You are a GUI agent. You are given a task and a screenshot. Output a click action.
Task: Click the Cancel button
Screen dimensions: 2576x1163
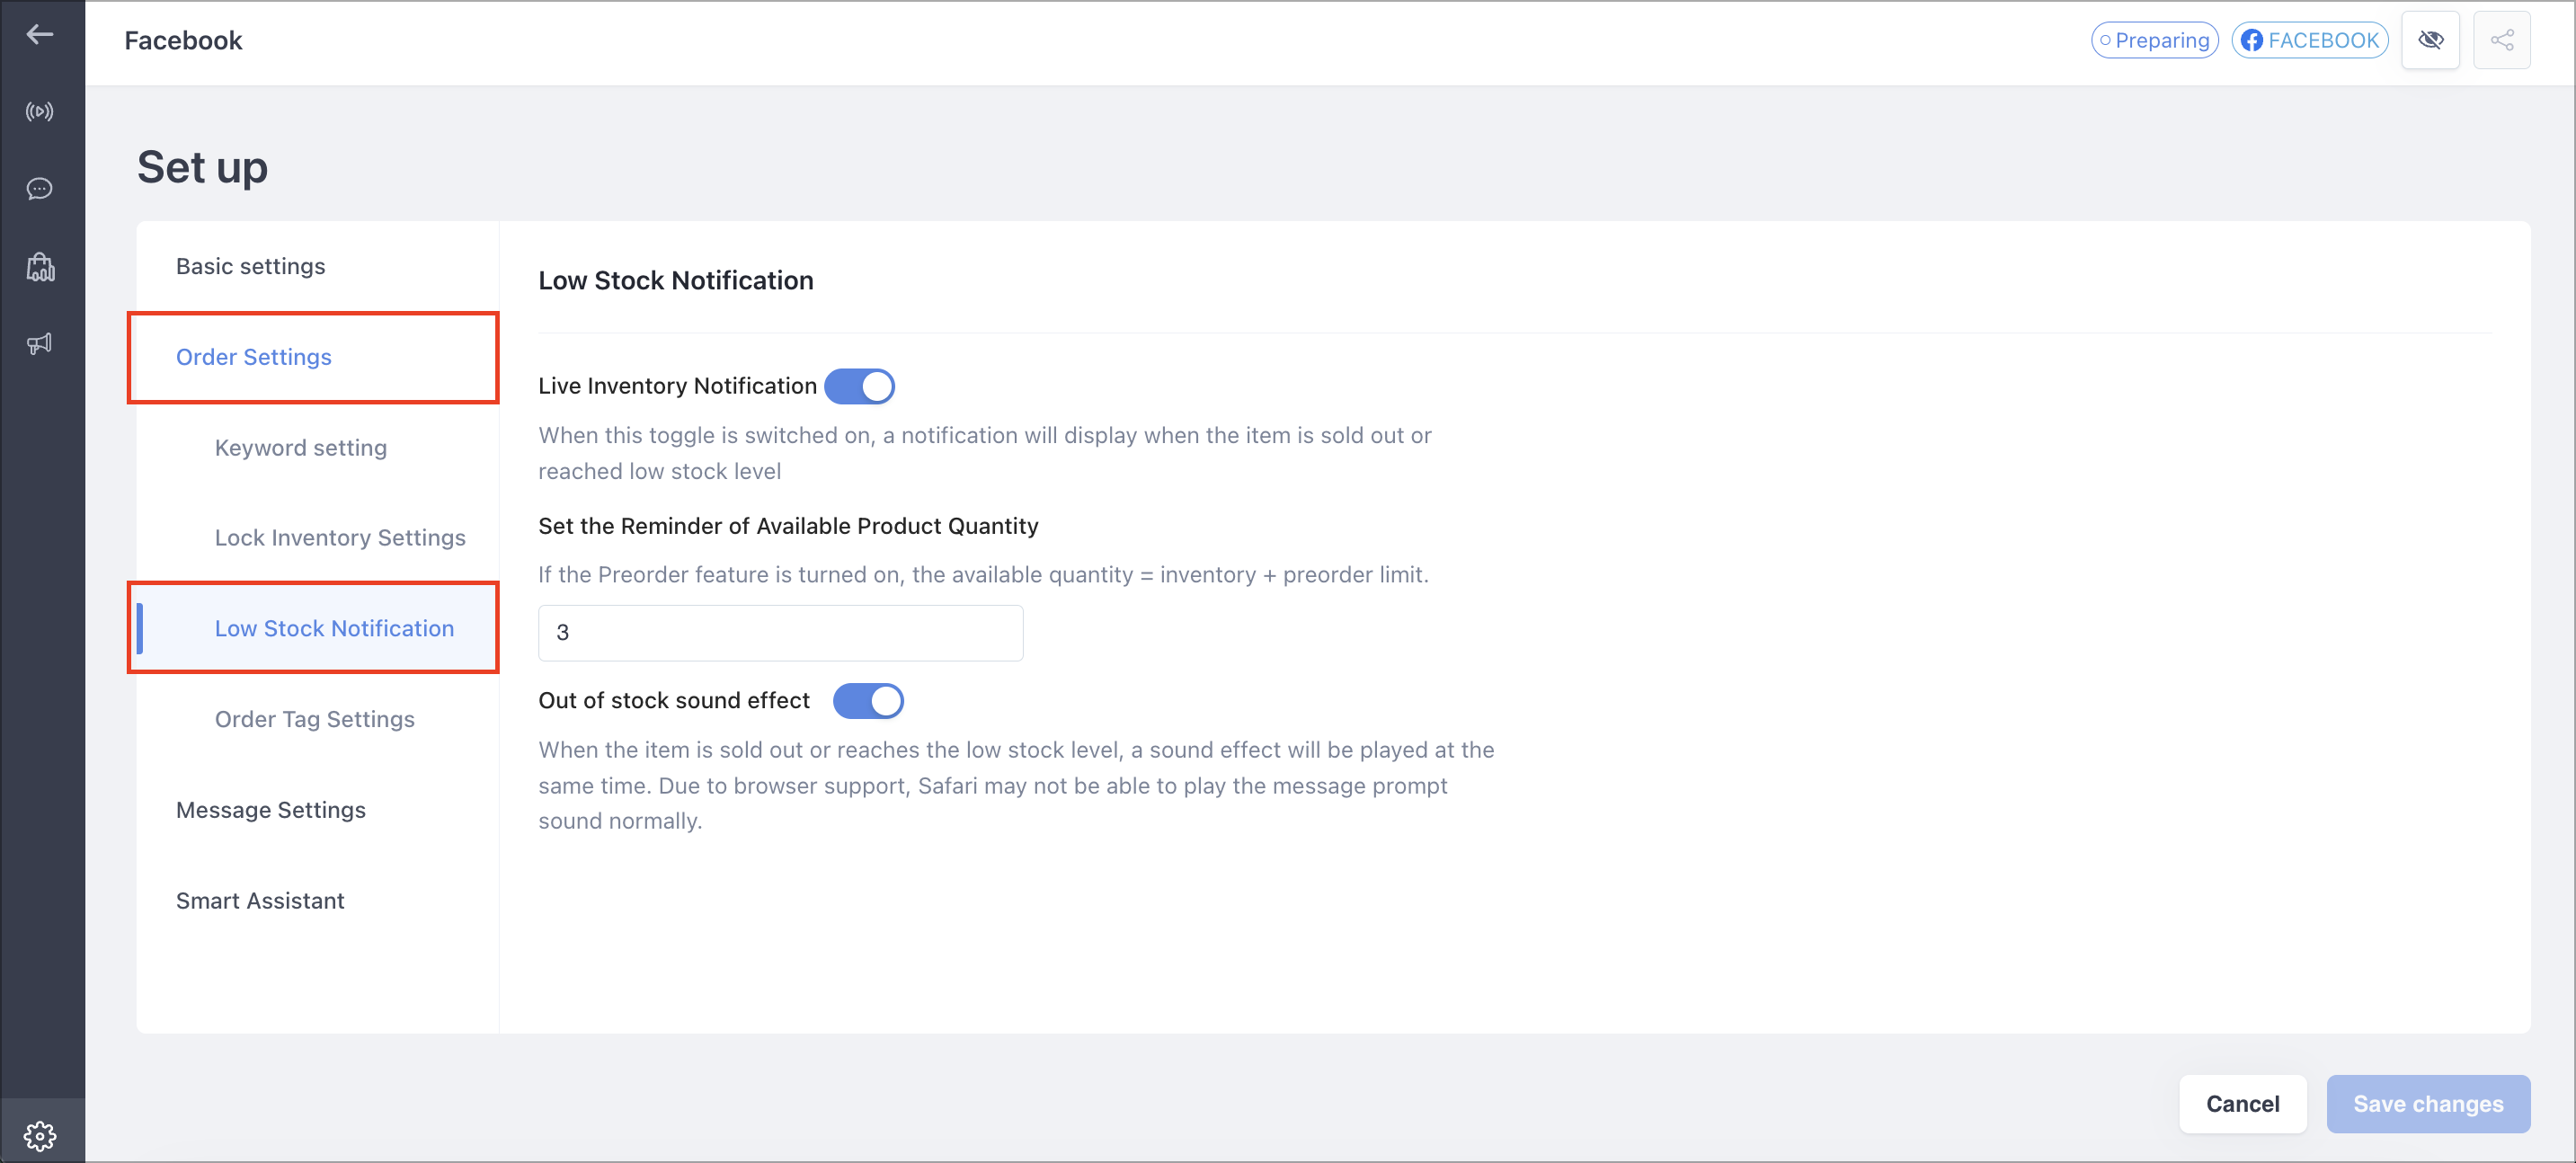tap(2242, 1104)
